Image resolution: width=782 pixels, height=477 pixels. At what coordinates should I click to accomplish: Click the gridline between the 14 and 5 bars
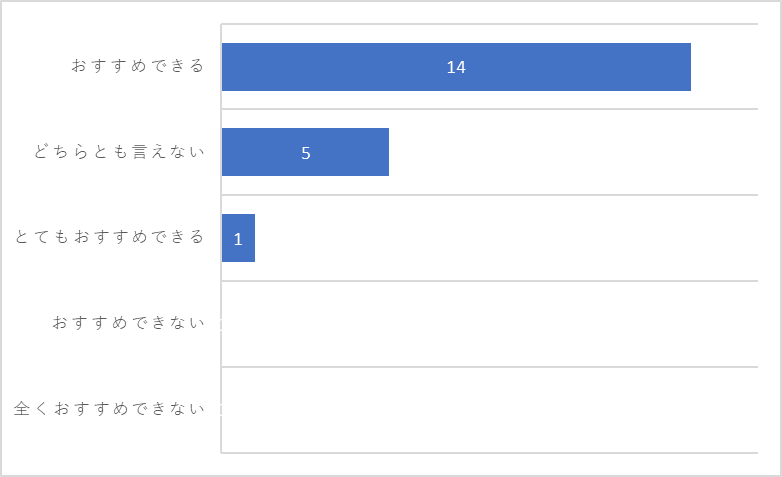[490, 109]
